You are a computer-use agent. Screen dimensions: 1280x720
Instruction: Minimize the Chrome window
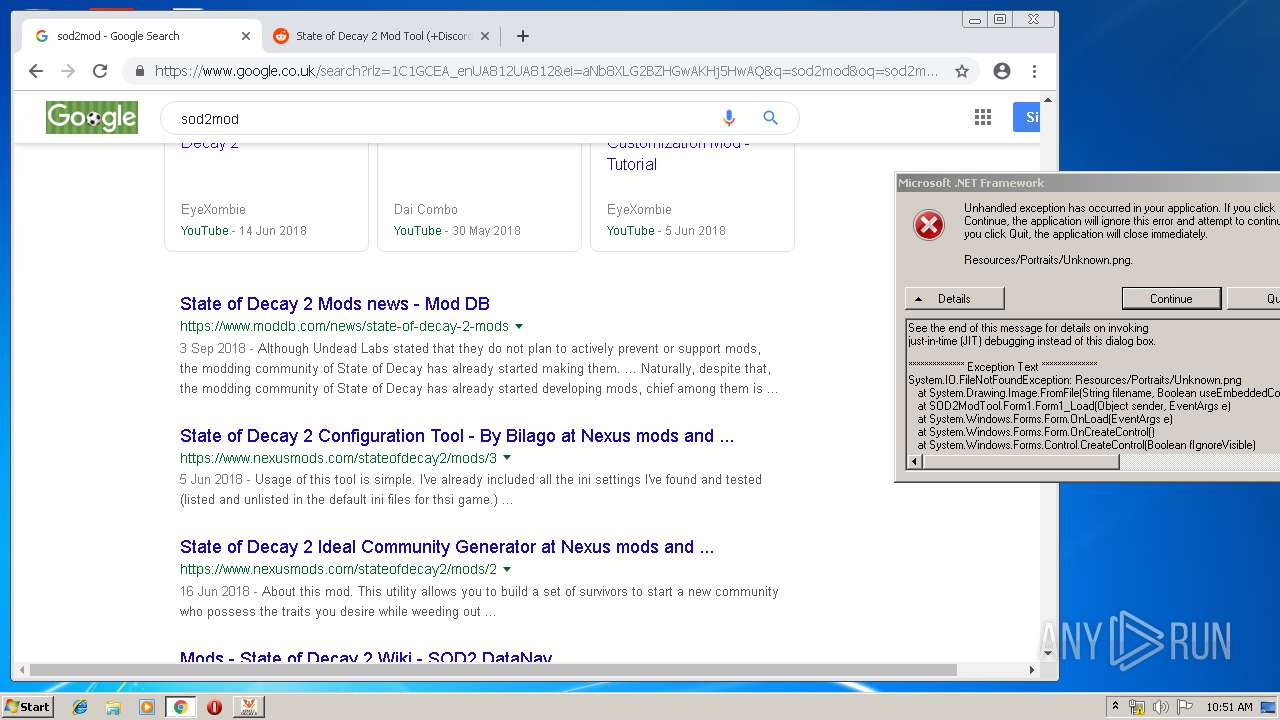pyautogui.click(x=975, y=19)
